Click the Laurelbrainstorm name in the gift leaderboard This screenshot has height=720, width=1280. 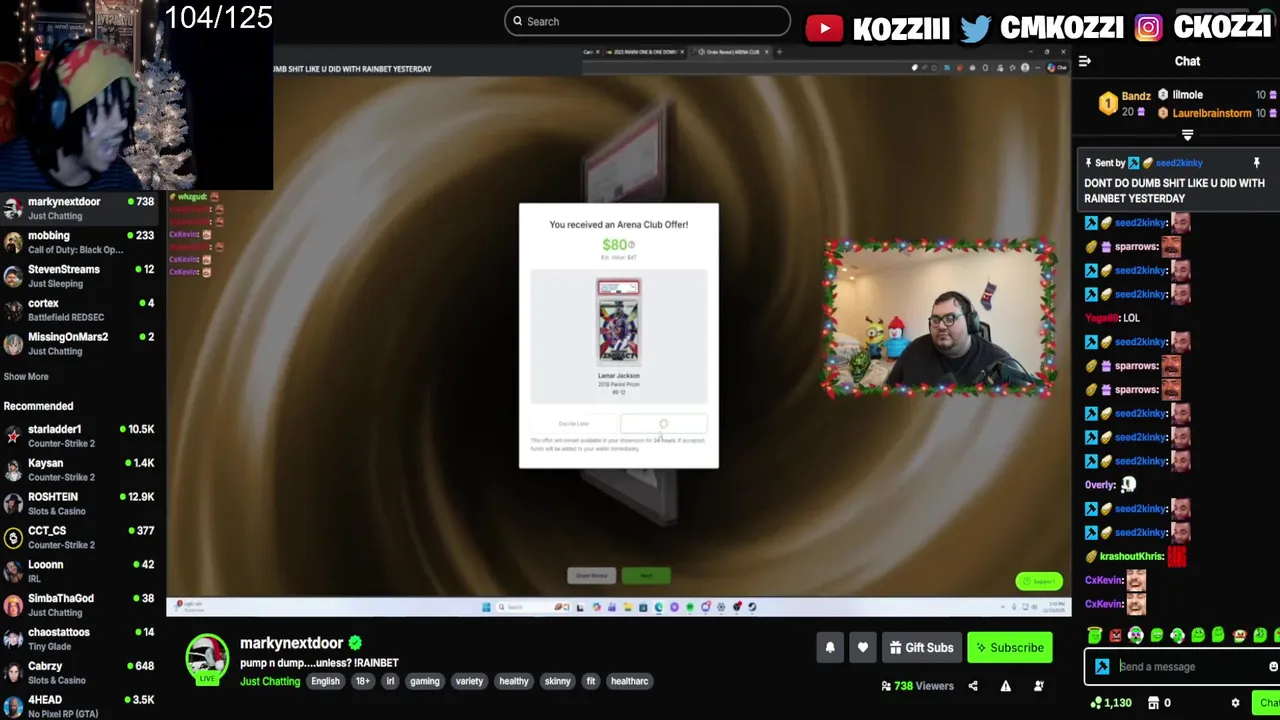[x=1212, y=113]
